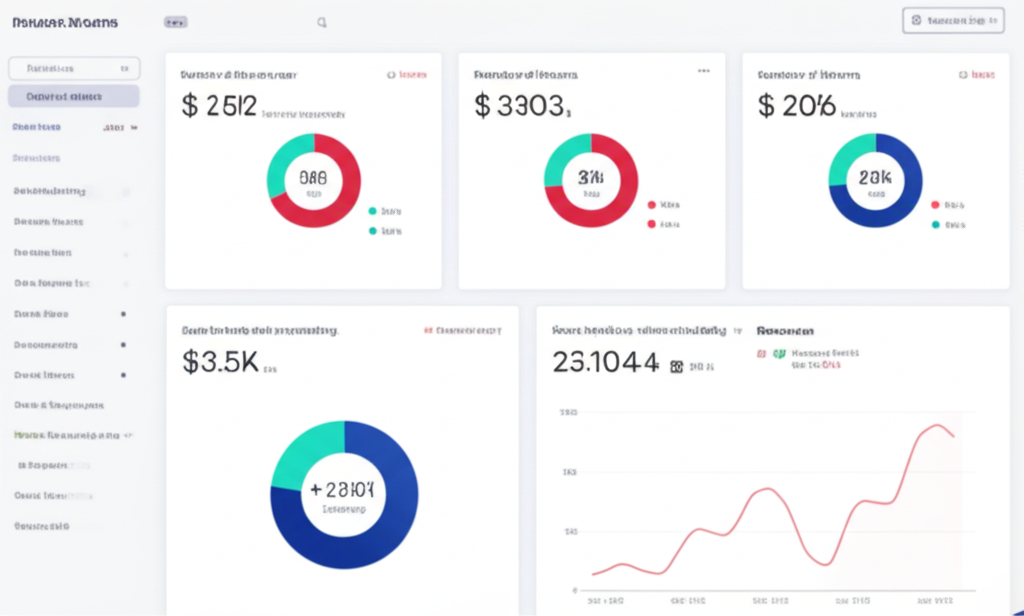This screenshot has height=616, width=1024.
Task: Click the donut chart showing +2,304
Action: point(344,494)
